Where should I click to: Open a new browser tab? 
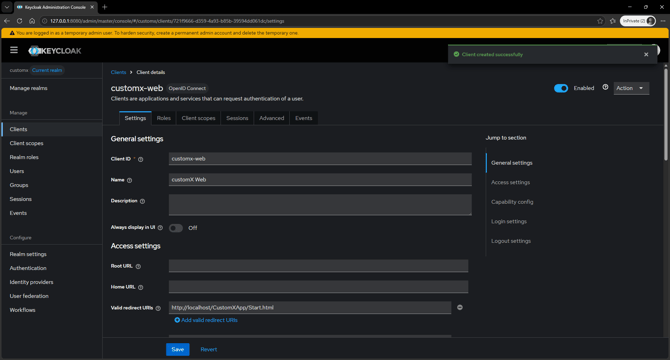105,7
